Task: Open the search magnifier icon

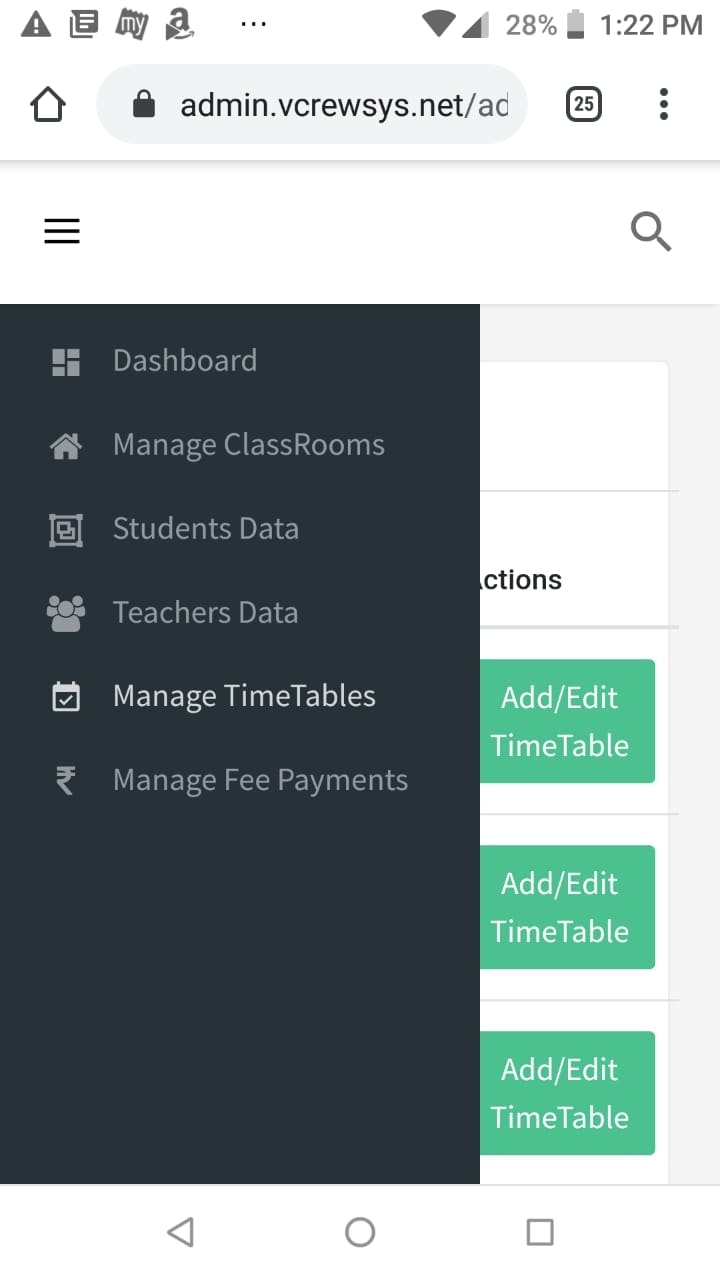Action: tap(651, 232)
